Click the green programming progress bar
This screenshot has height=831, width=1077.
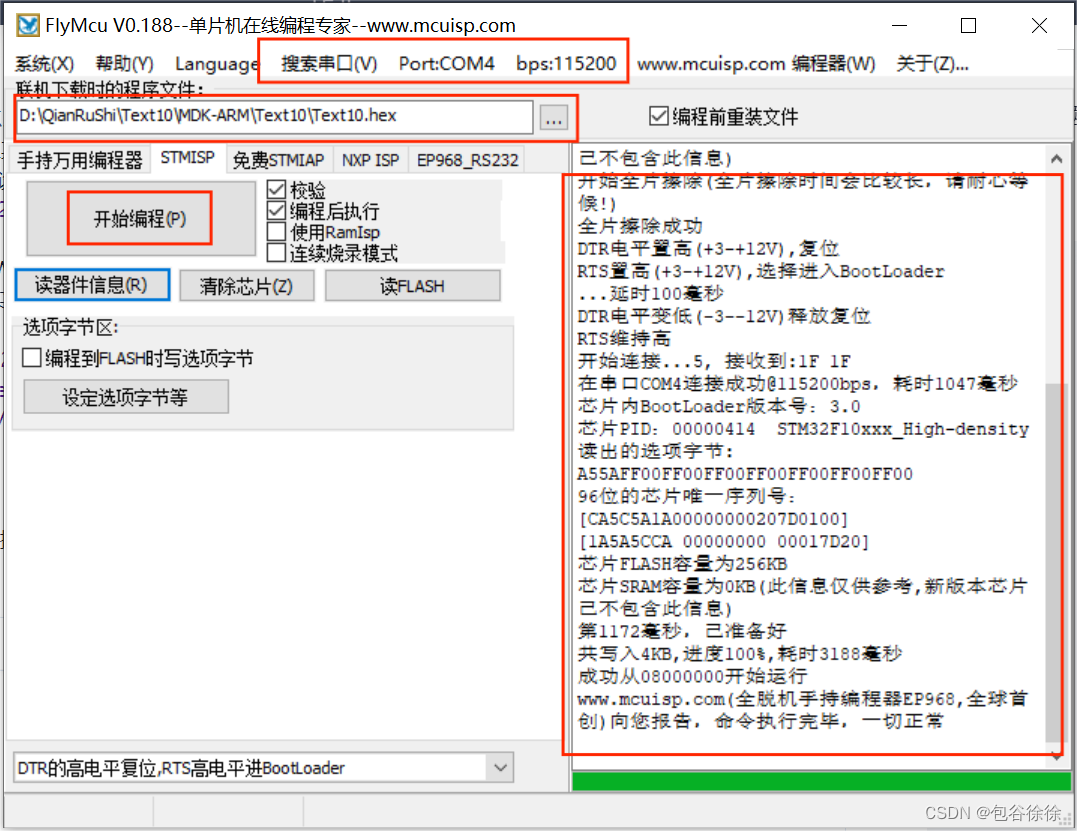pos(821,781)
